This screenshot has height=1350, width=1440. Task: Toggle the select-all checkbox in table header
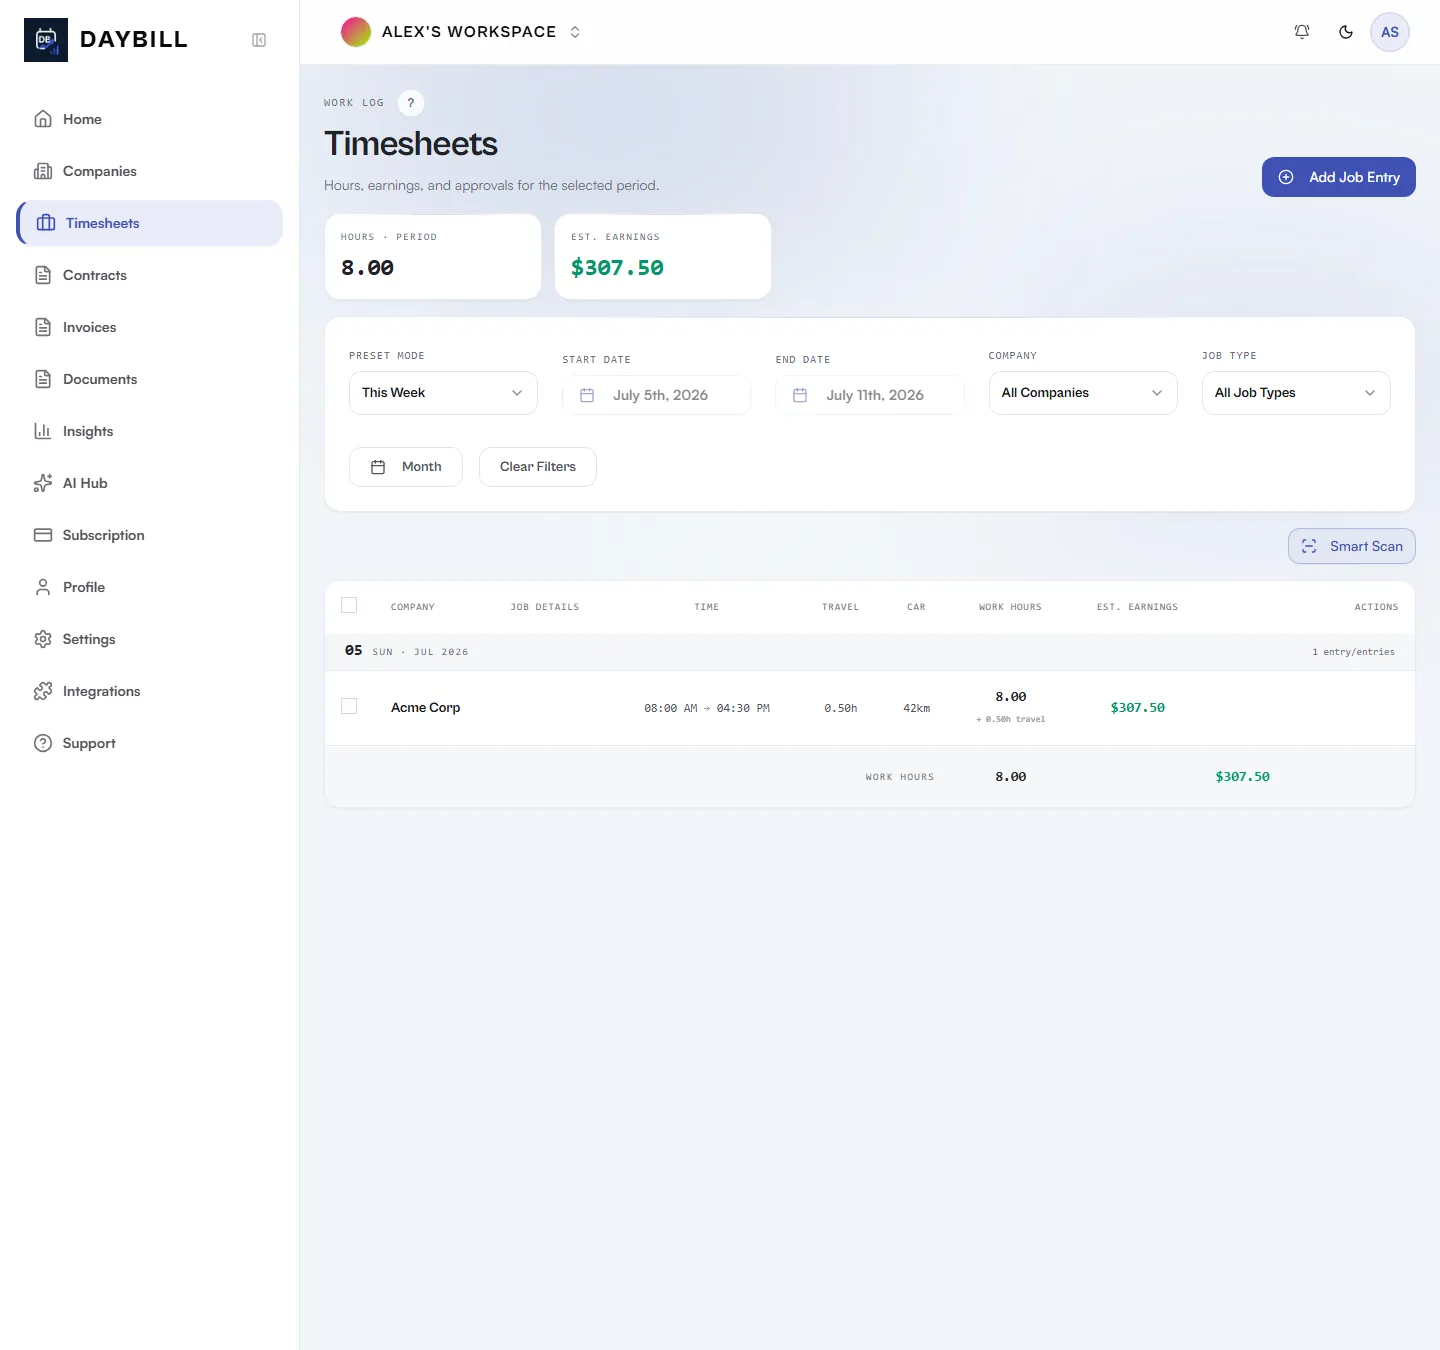[349, 605]
